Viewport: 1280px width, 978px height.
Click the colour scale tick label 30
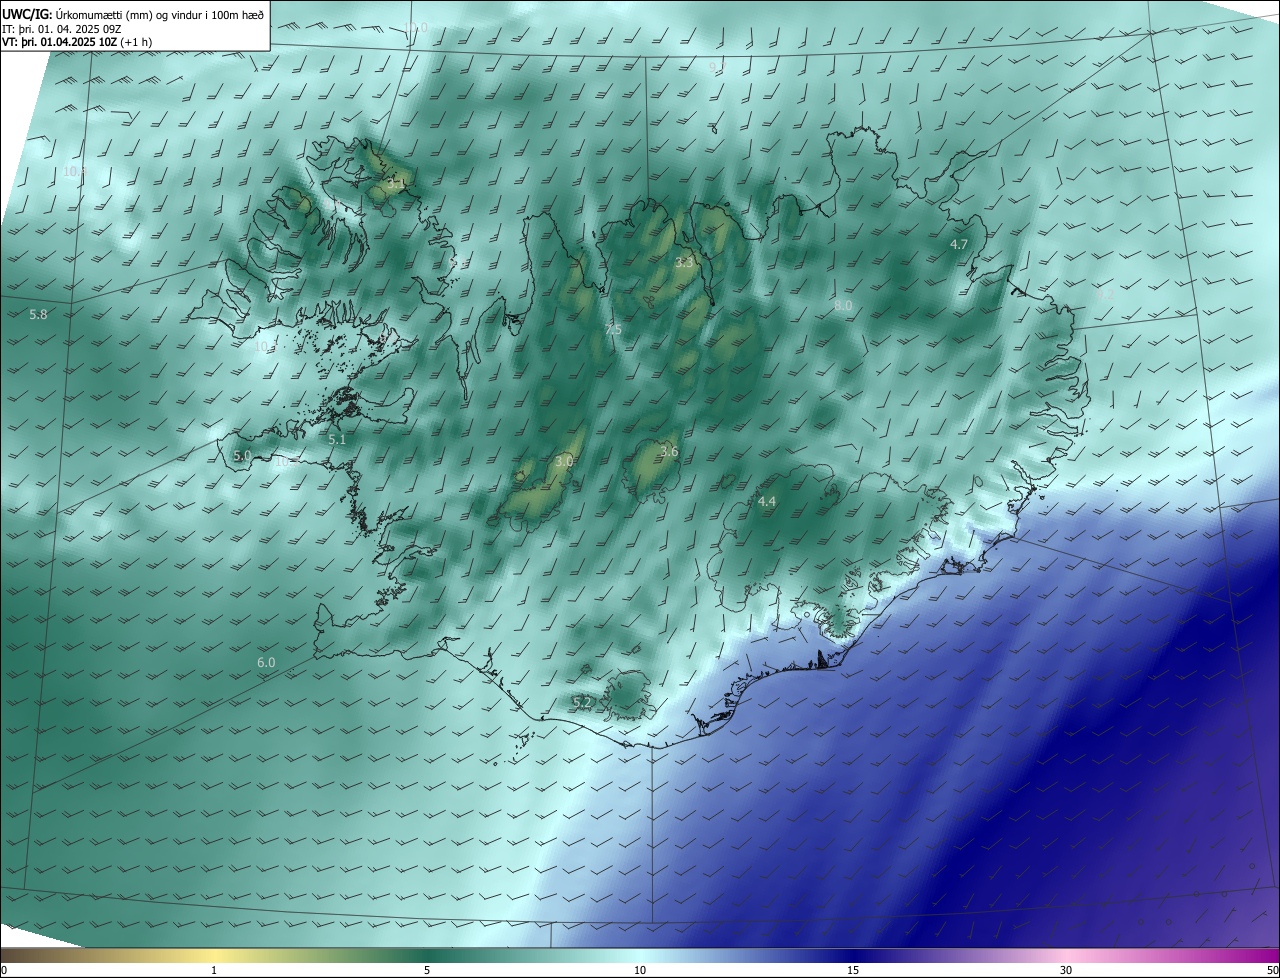tap(1066, 970)
